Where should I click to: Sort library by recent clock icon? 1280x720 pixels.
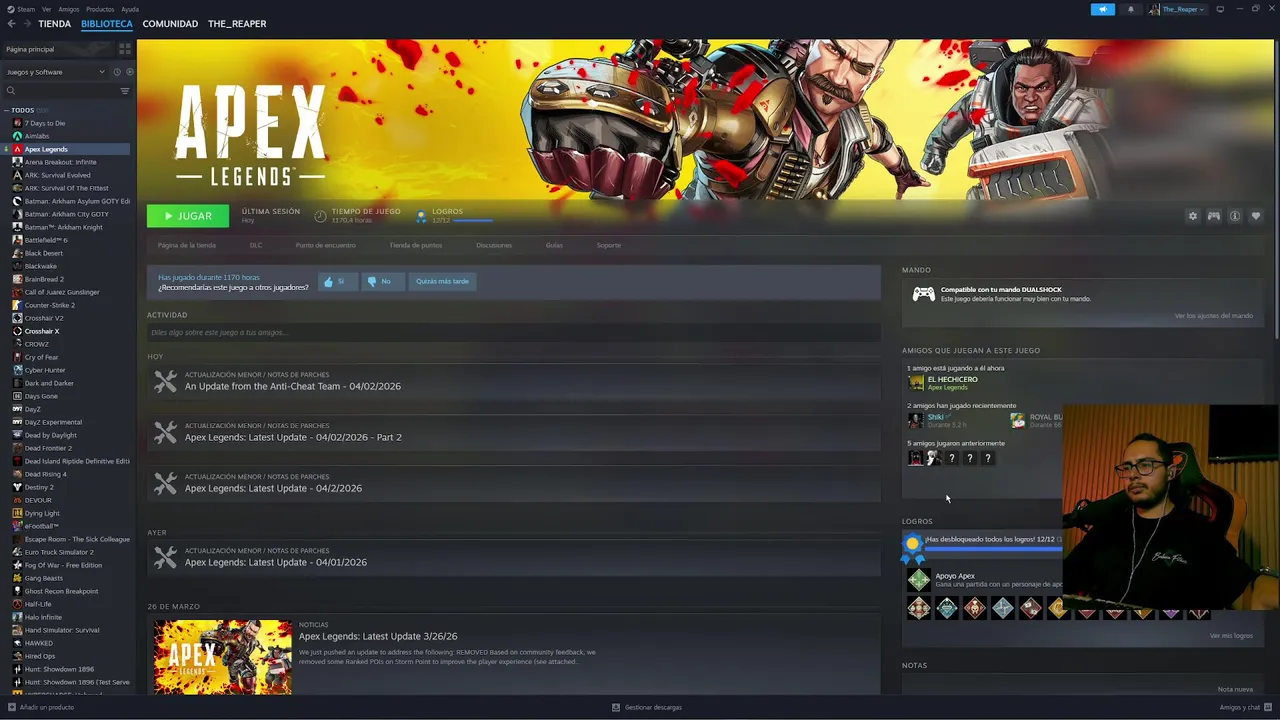(117, 72)
